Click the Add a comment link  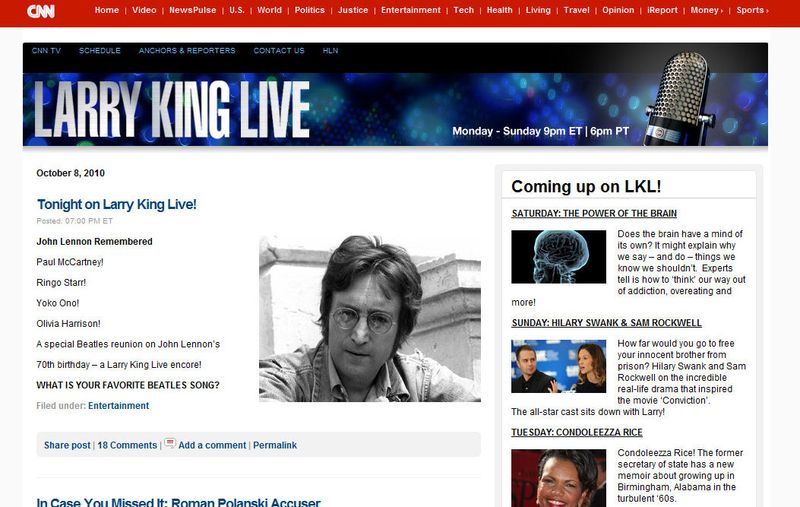tap(212, 445)
